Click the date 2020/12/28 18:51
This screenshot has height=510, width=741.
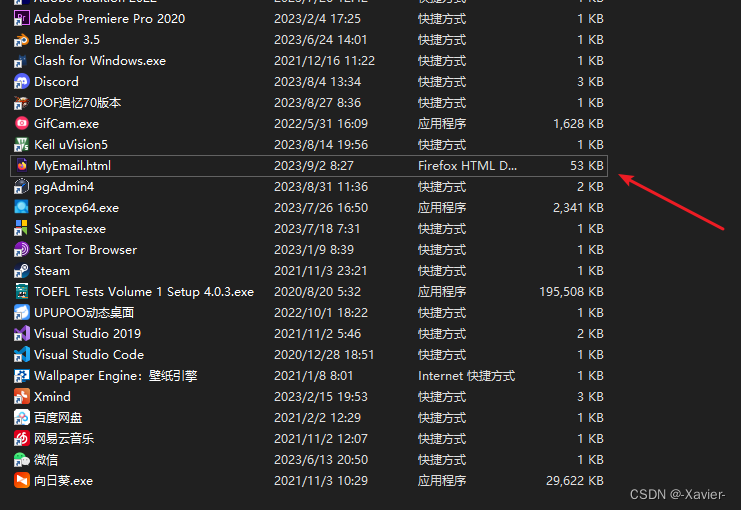pos(324,354)
